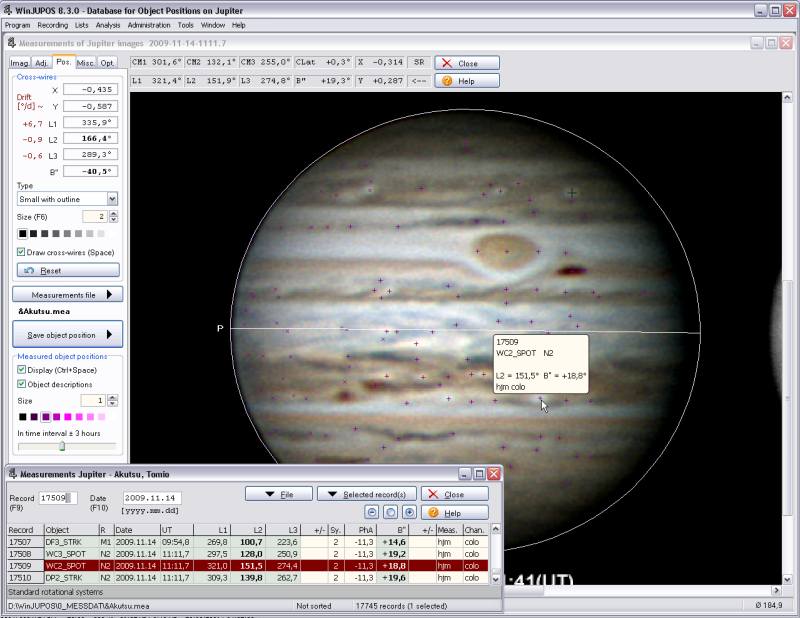
Task: Click Close button in Measurements Jupiter window
Action: (x=455, y=494)
